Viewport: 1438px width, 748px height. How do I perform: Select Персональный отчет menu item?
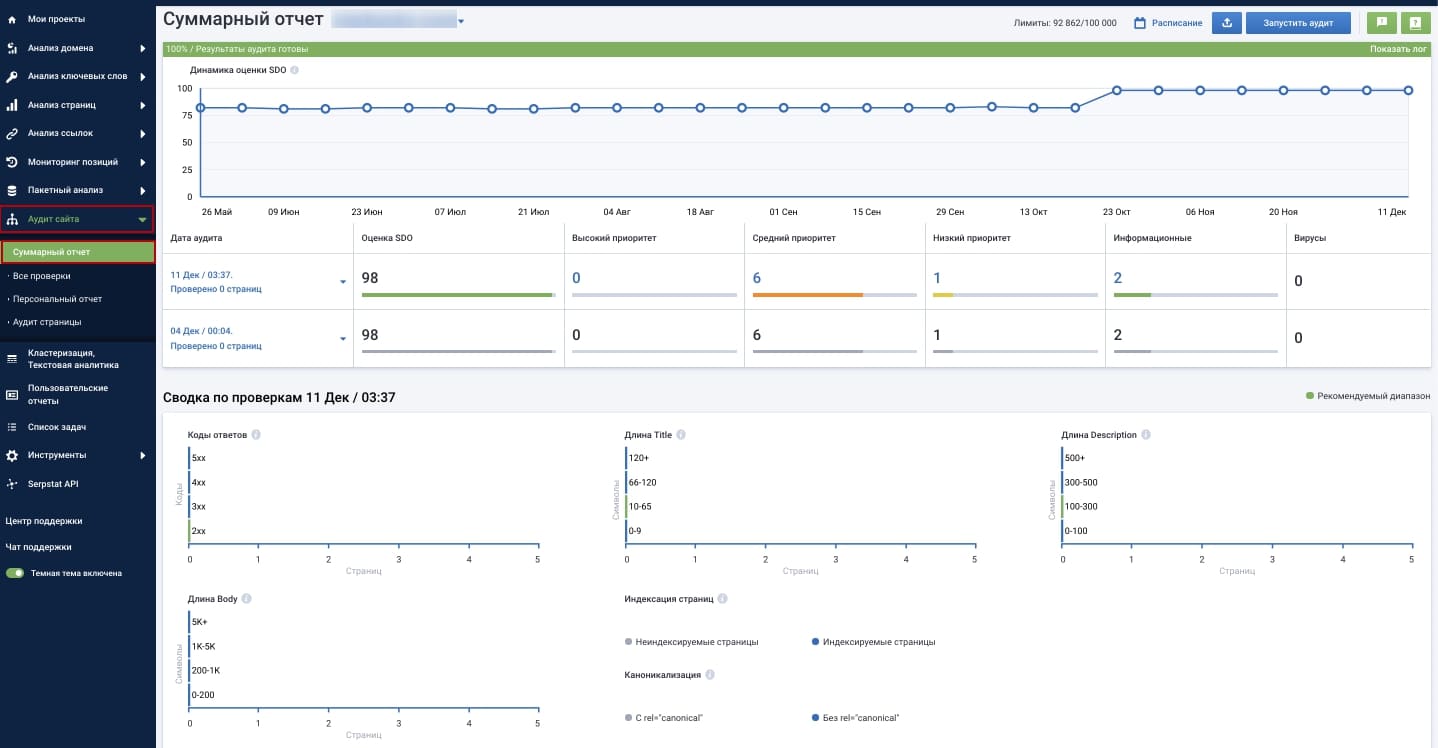click(x=57, y=299)
